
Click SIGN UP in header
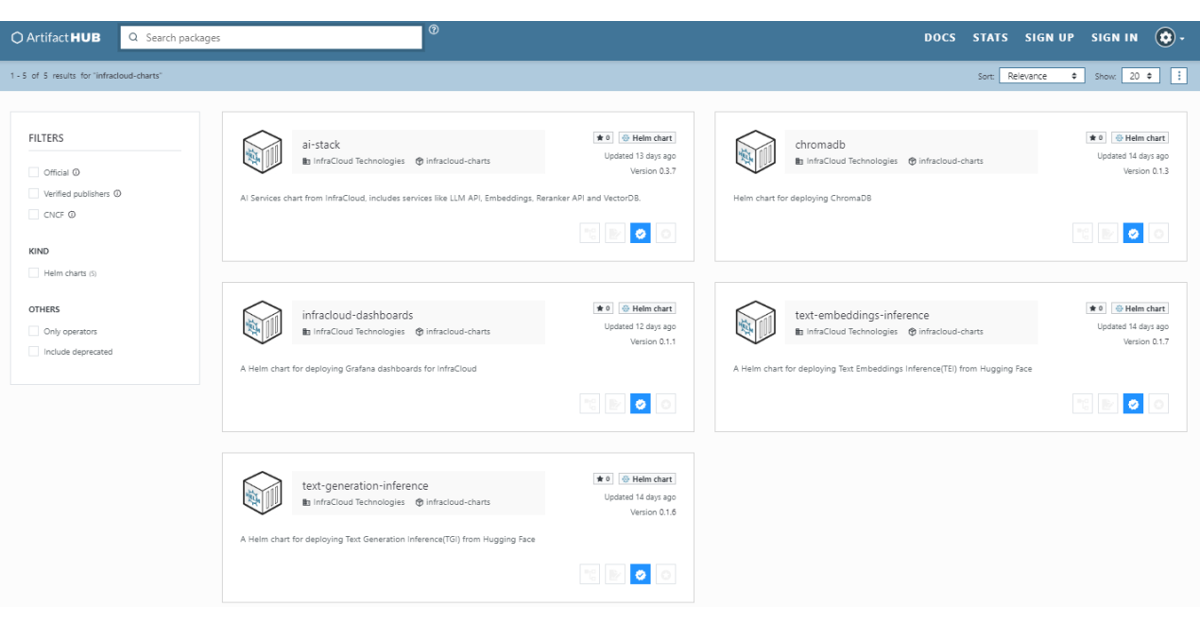[1049, 37]
